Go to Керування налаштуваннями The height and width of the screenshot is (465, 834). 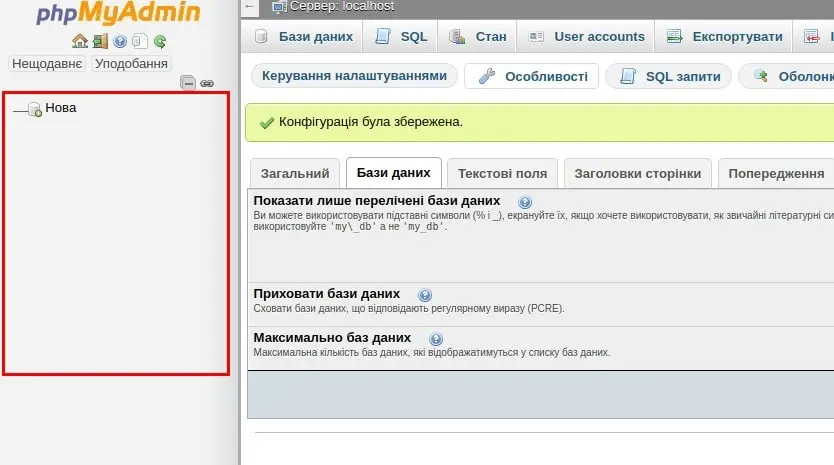click(354, 76)
